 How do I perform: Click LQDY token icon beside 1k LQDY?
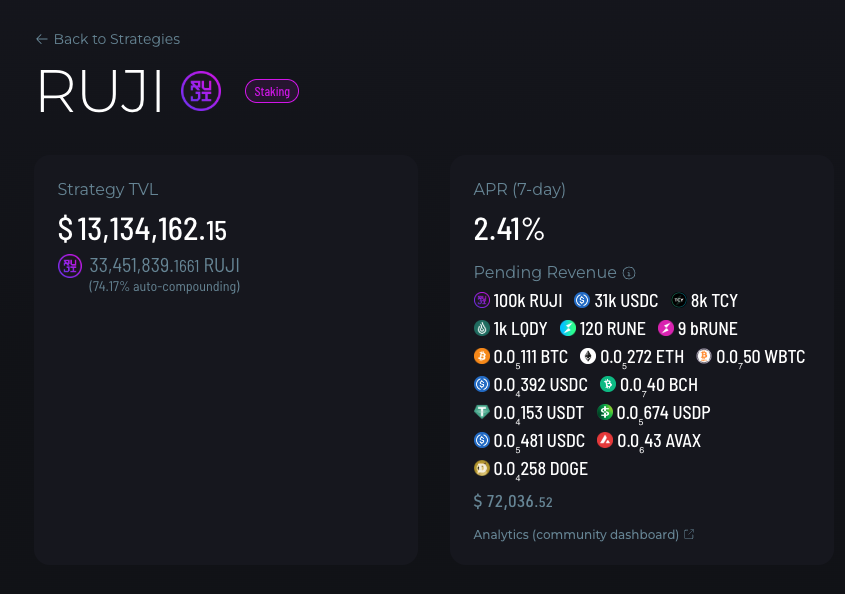(482, 328)
